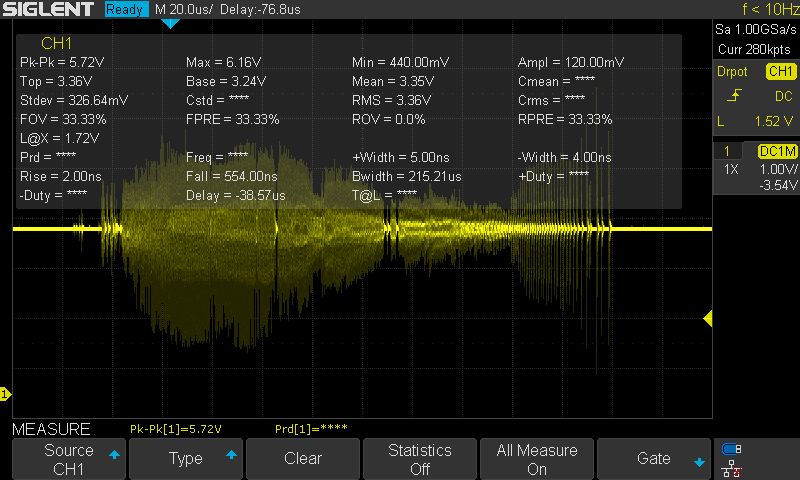Open the measurement Type selector

[x=185, y=459]
